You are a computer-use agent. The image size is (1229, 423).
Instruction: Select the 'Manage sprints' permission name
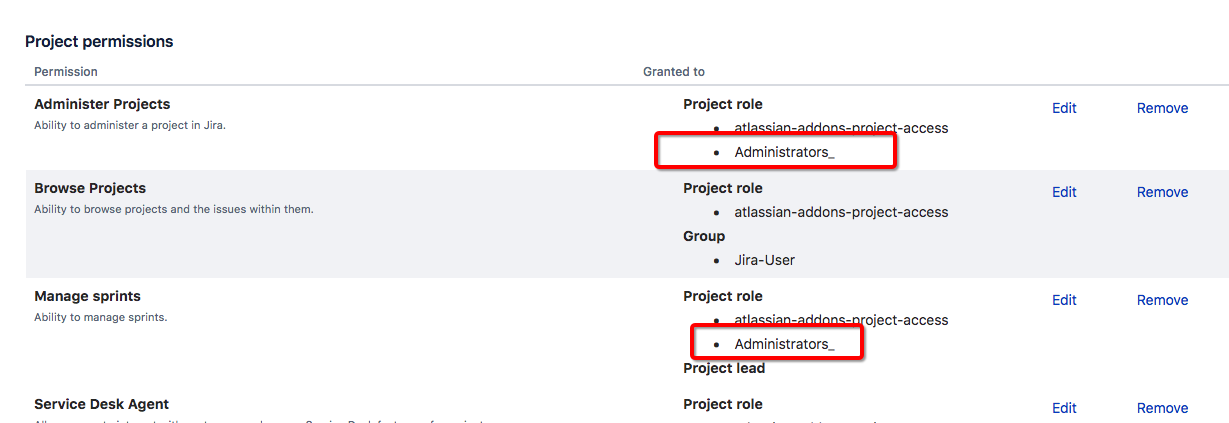pyautogui.click(x=87, y=296)
